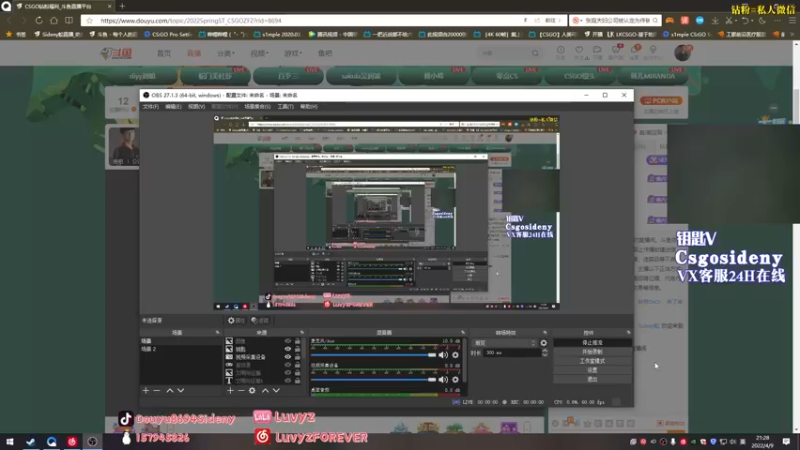800x450 pixels.
Task: Float the Audio Mixer dock via header icon
Action: click(x=463, y=333)
